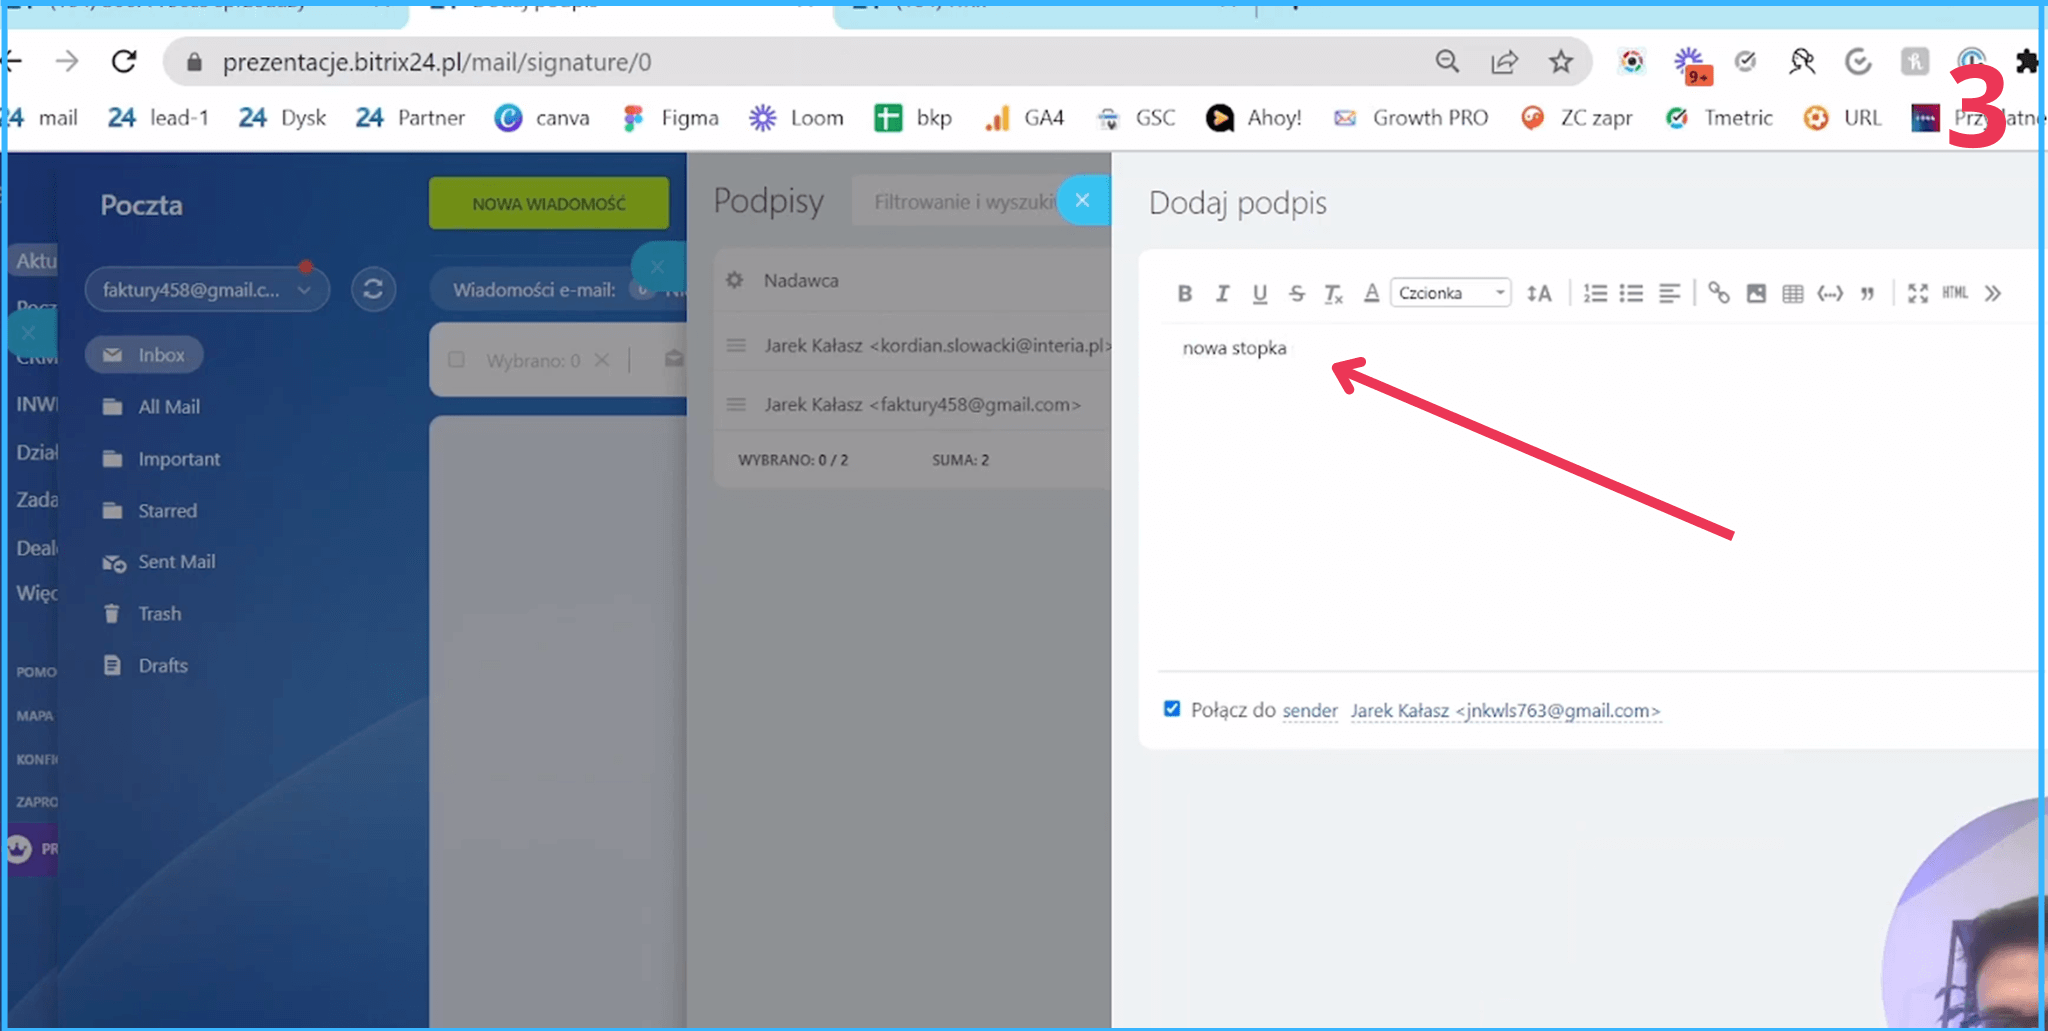Expand the signature editor to fullscreen
This screenshot has height=1031, width=2048.
[1917, 293]
